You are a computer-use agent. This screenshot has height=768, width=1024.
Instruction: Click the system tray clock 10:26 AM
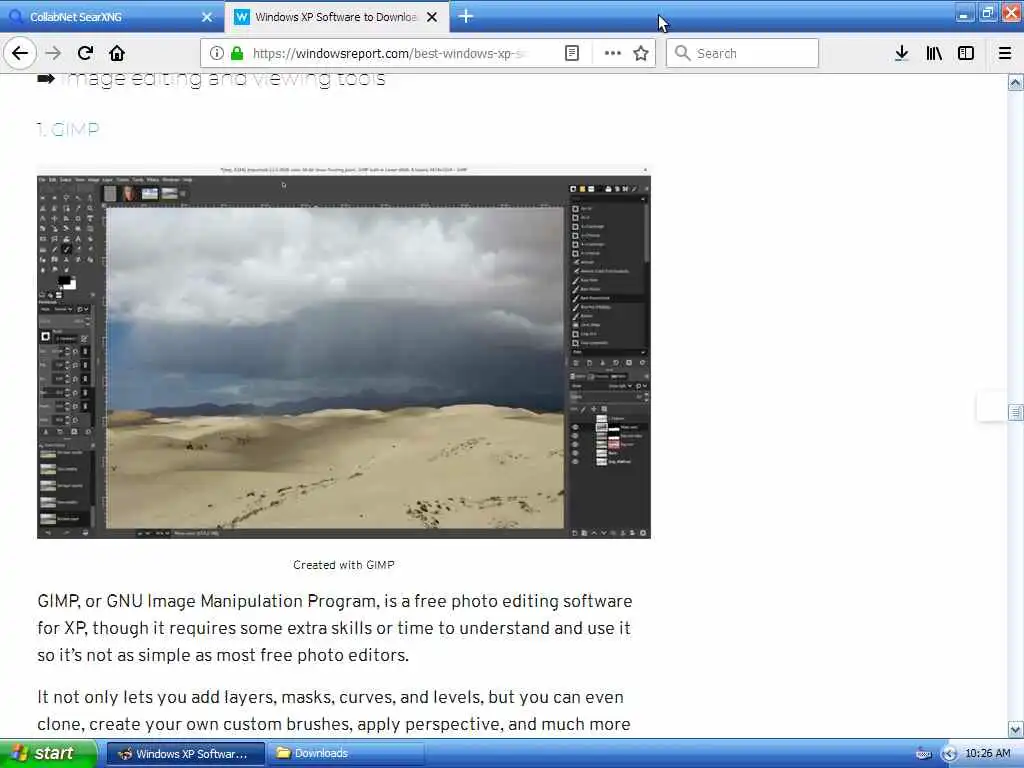pos(987,754)
